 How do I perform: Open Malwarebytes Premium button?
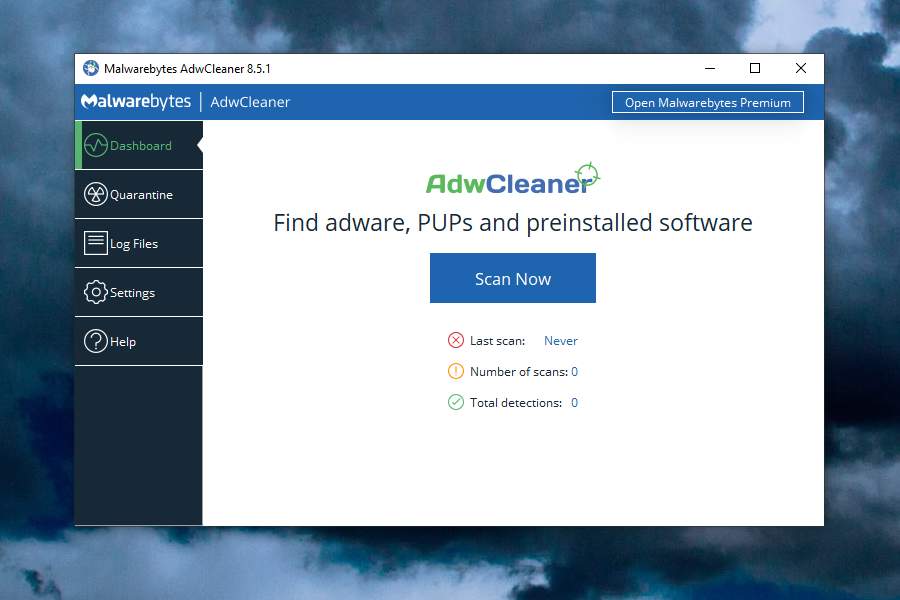[708, 102]
